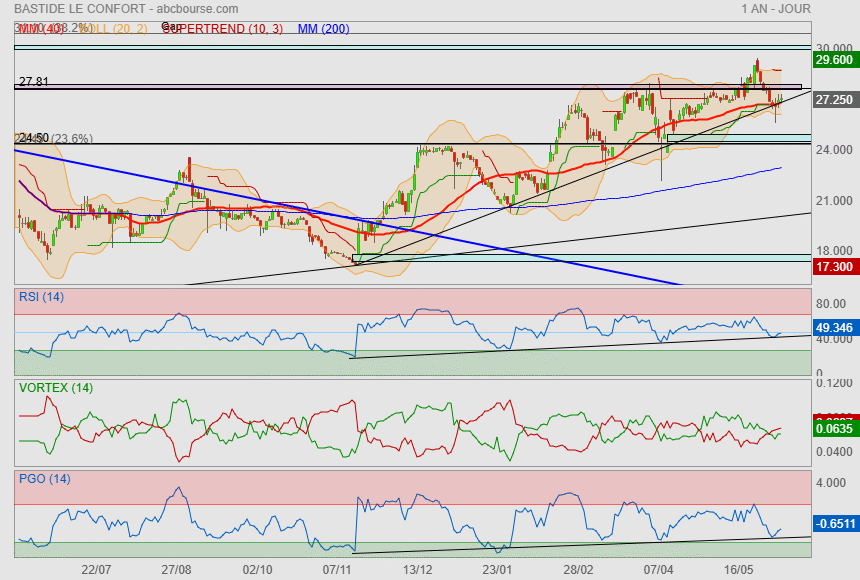The height and width of the screenshot is (580, 860).
Task: Click the 24.000 price axis value
Action: 834,150
